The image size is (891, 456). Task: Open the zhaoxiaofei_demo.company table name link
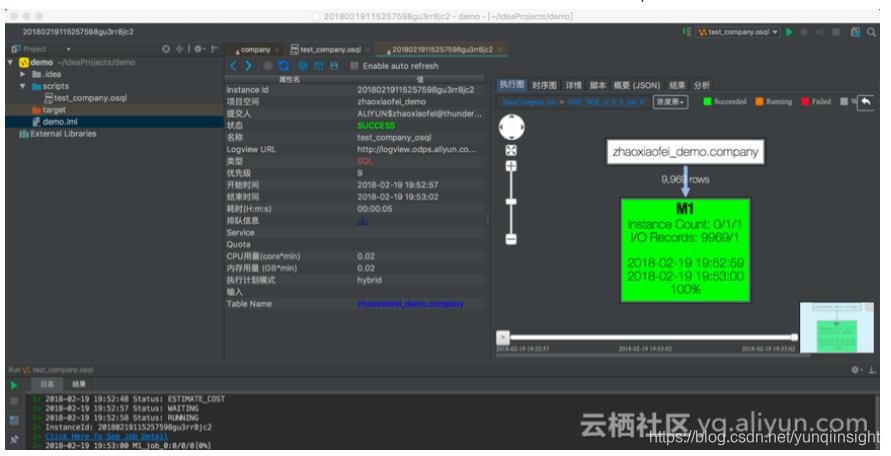click(x=410, y=304)
